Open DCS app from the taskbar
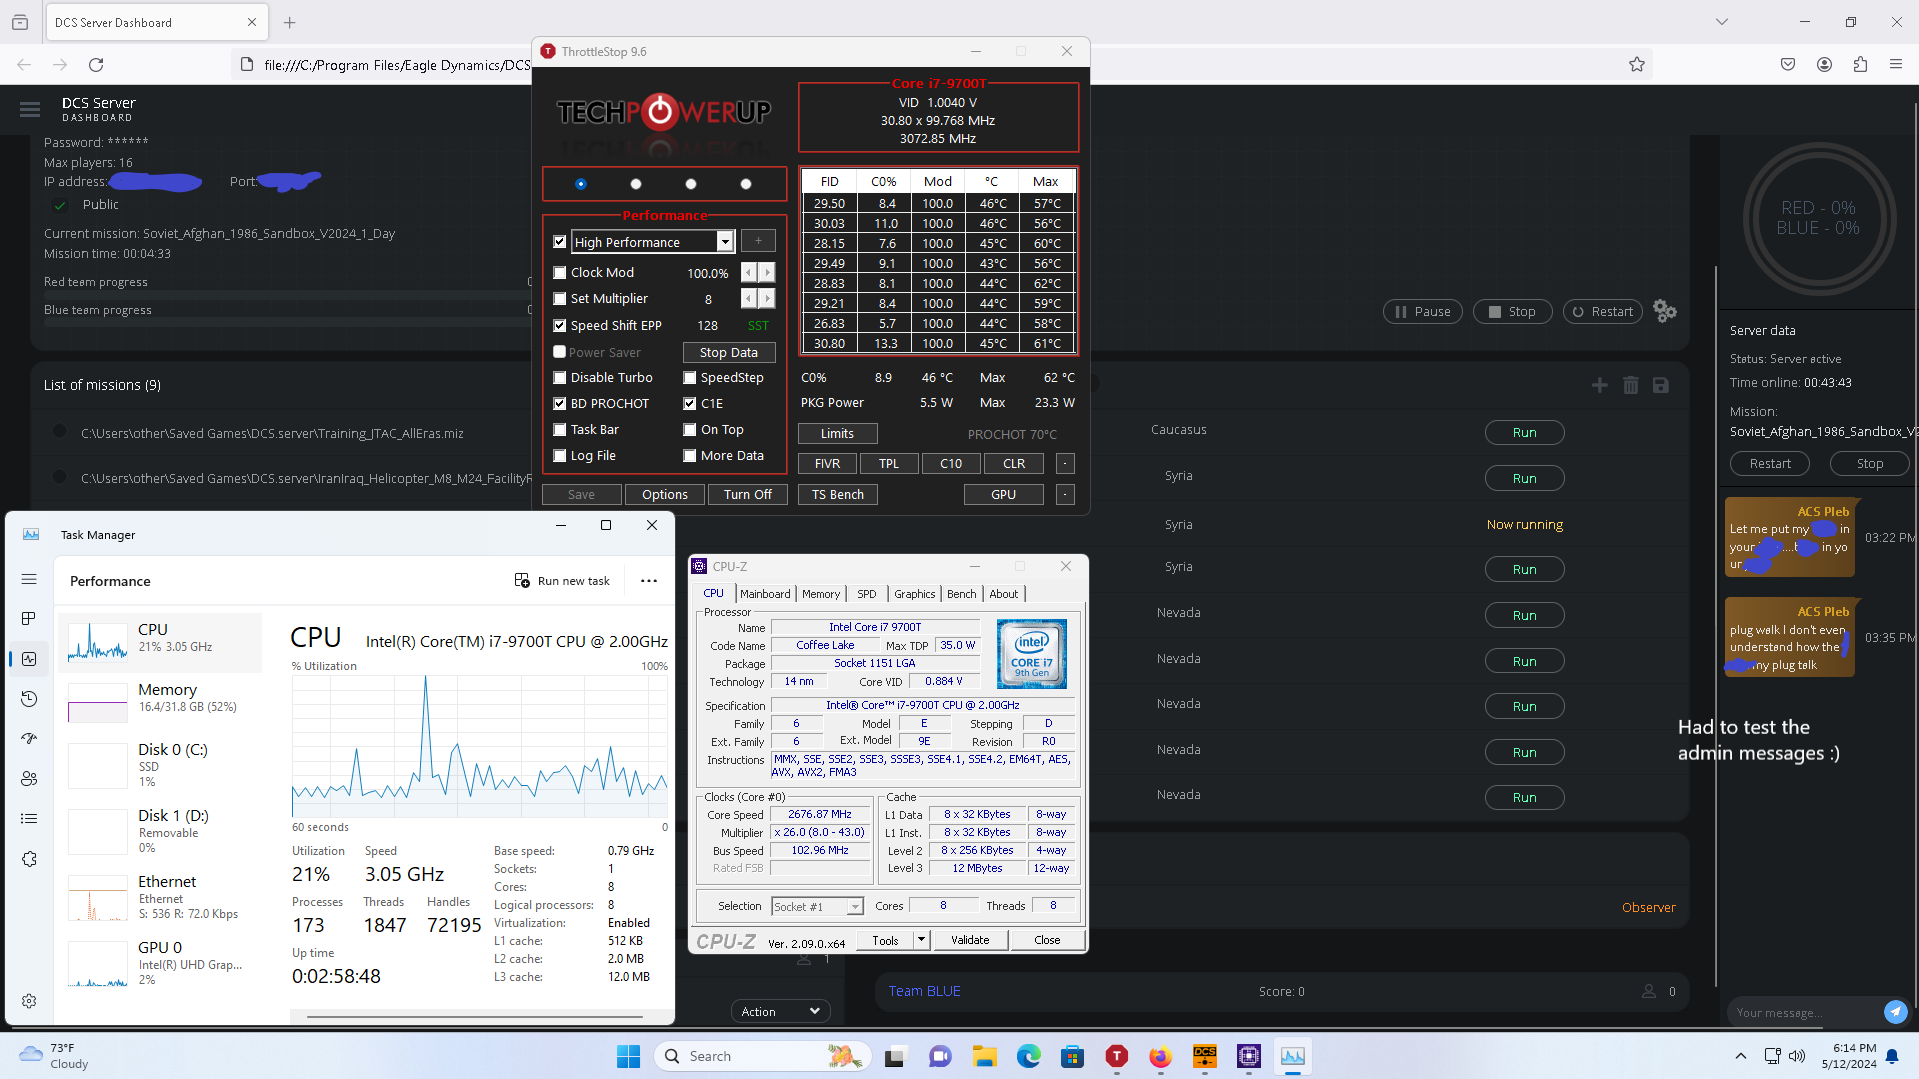The width and height of the screenshot is (1919, 1079). tap(1205, 1056)
